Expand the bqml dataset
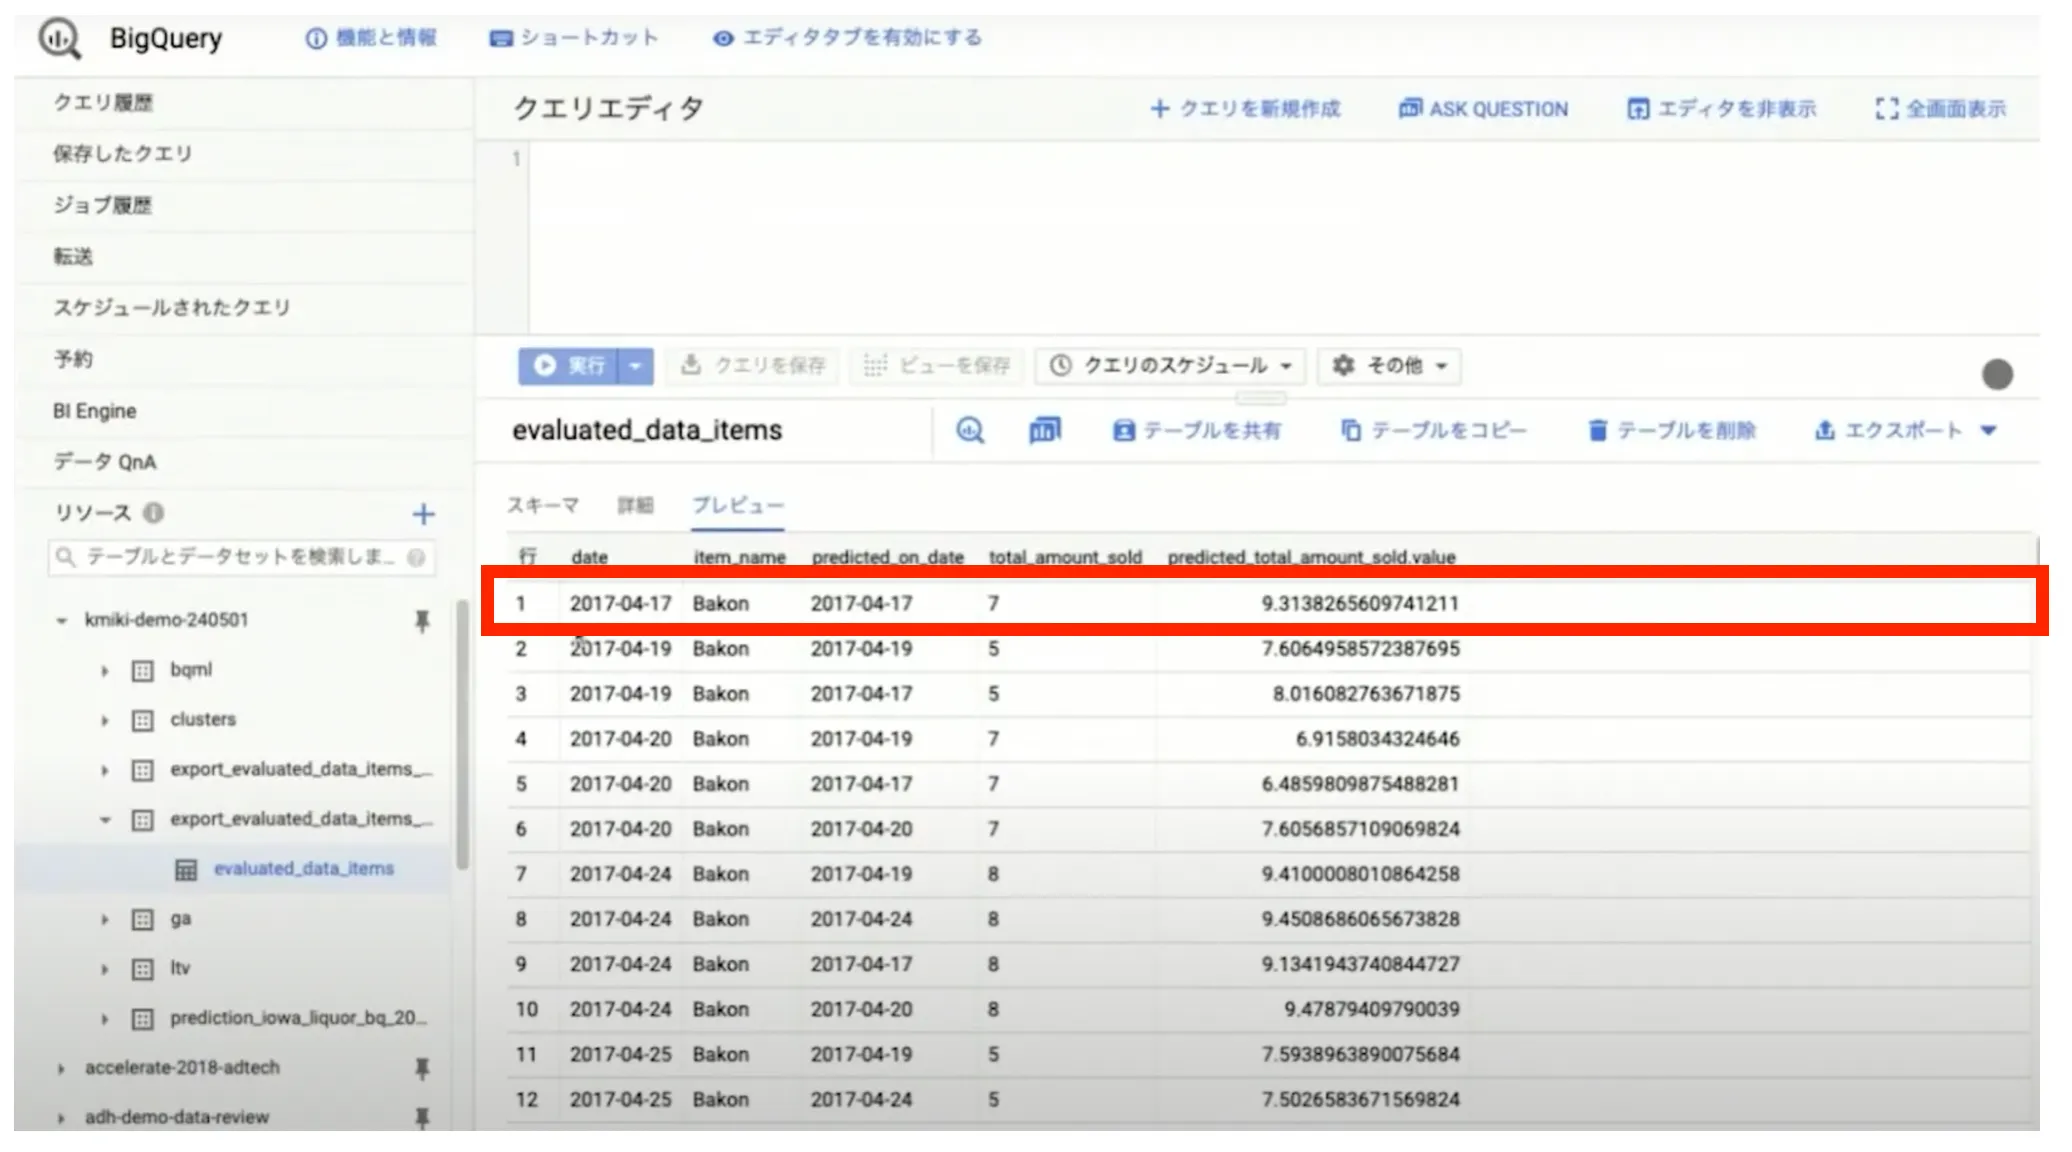2072x1152 pixels. (104, 670)
